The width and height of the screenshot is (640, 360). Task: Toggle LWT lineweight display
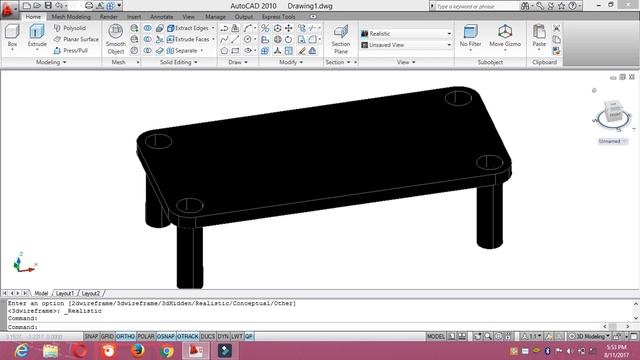pos(237,336)
